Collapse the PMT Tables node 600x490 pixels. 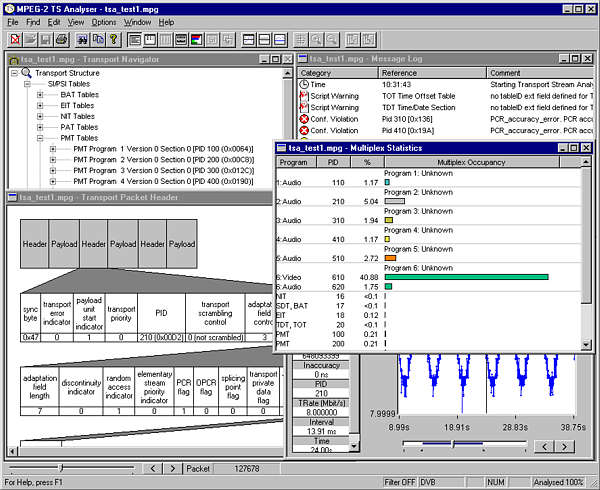tap(40, 138)
